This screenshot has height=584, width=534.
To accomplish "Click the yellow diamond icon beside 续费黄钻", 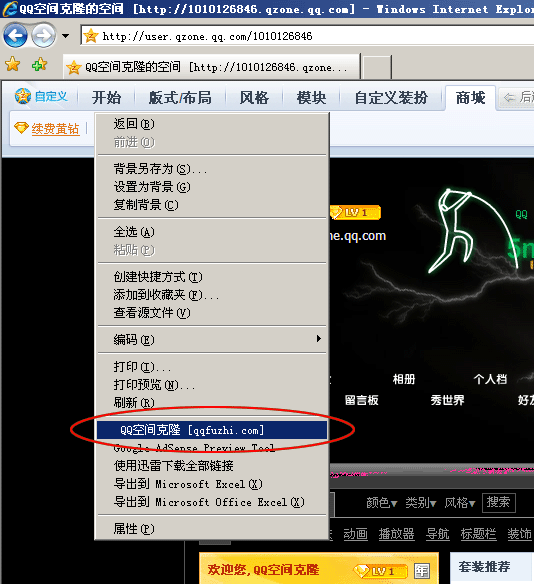I will point(22,128).
